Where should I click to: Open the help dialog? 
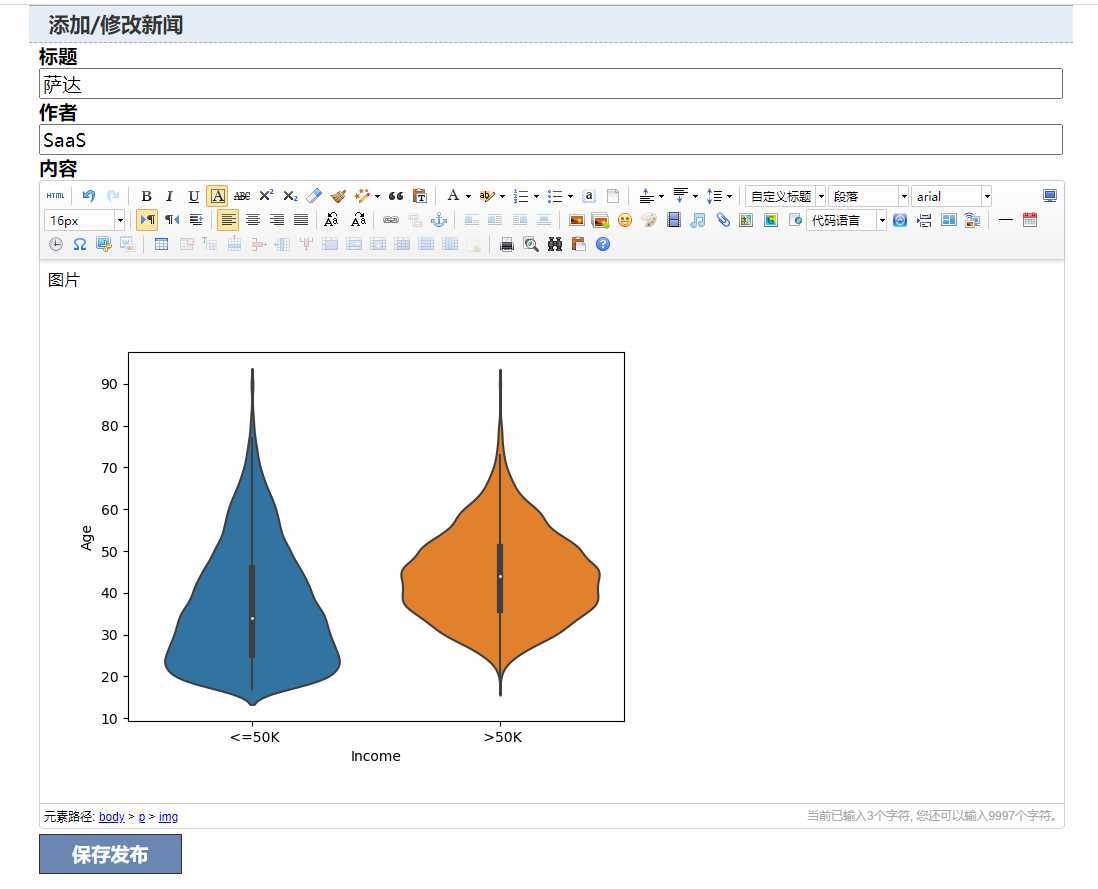click(x=603, y=244)
